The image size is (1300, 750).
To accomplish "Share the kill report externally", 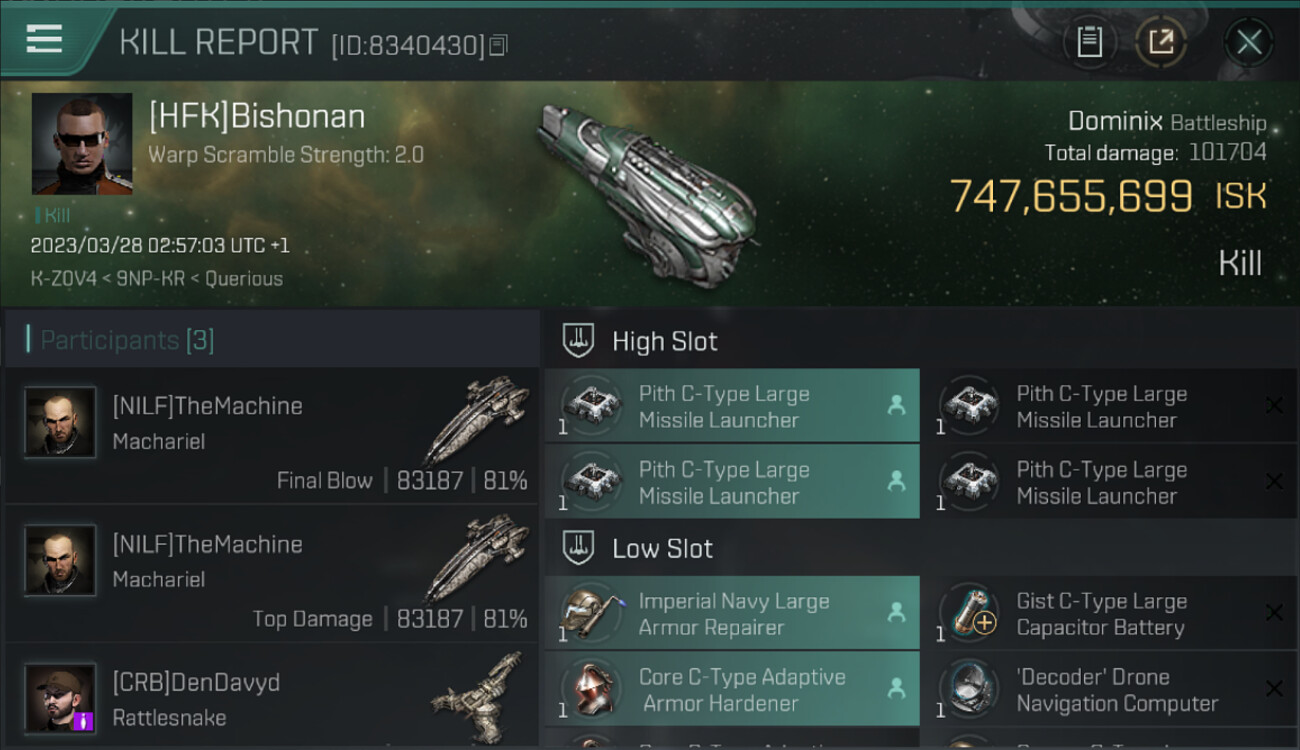I will 1161,42.
